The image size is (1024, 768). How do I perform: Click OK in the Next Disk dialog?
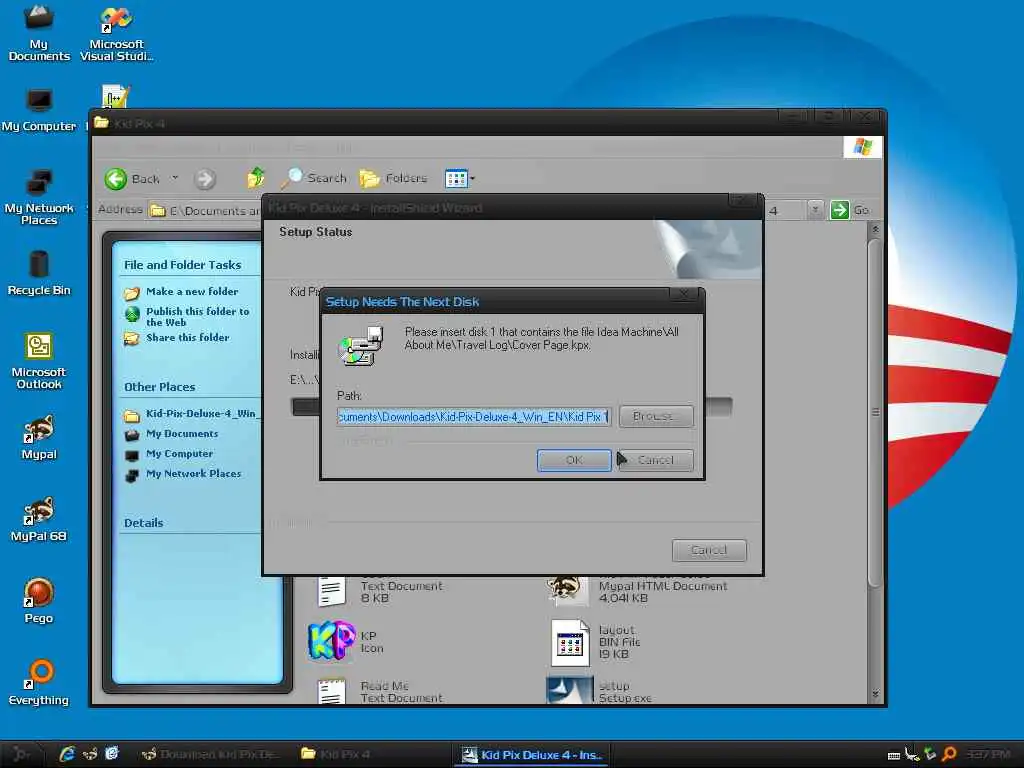pos(574,460)
